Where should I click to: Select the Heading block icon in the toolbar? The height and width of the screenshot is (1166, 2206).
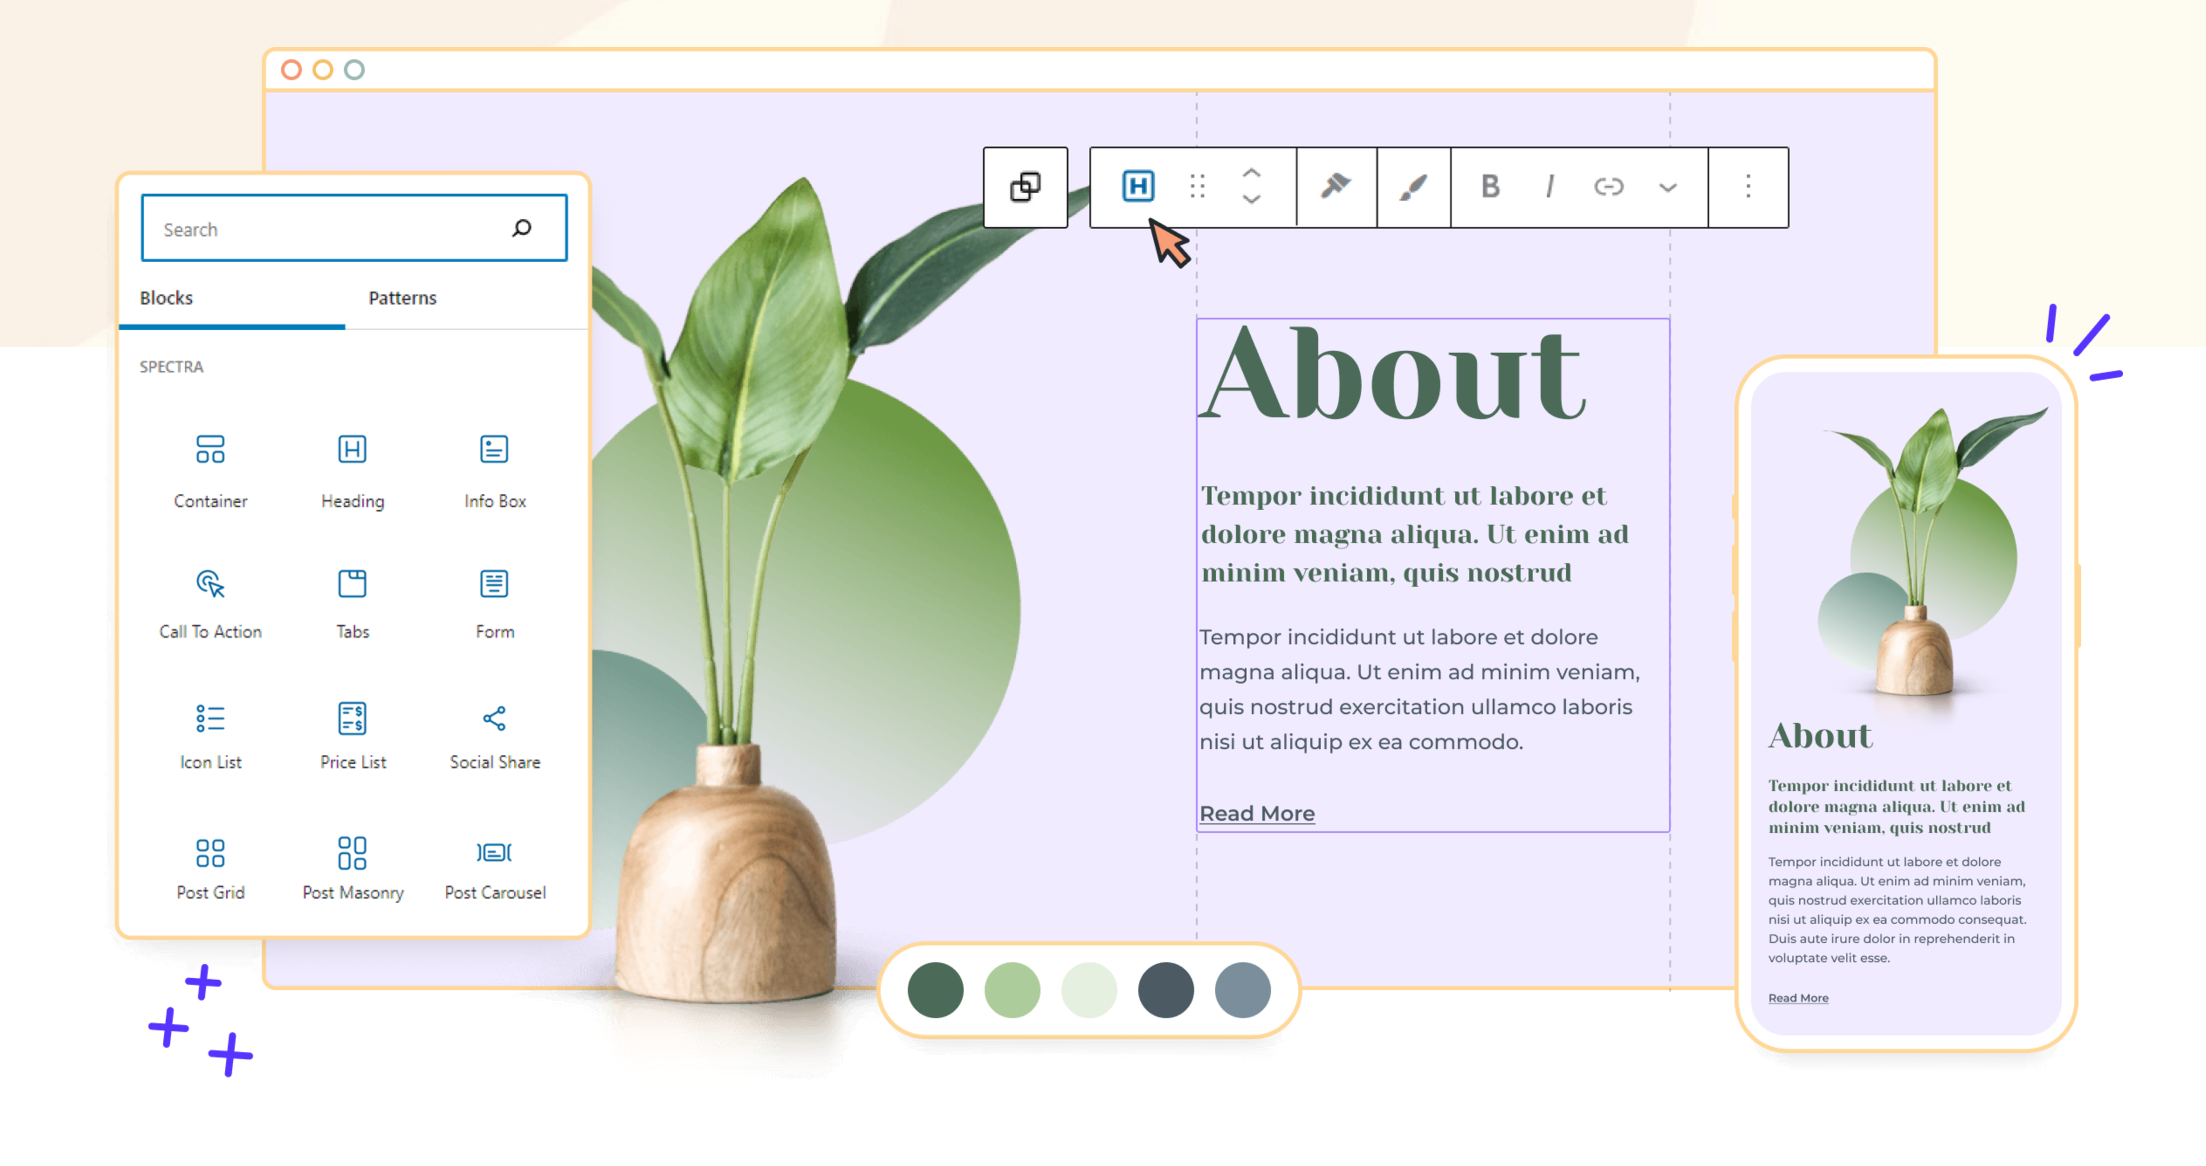click(1137, 185)
